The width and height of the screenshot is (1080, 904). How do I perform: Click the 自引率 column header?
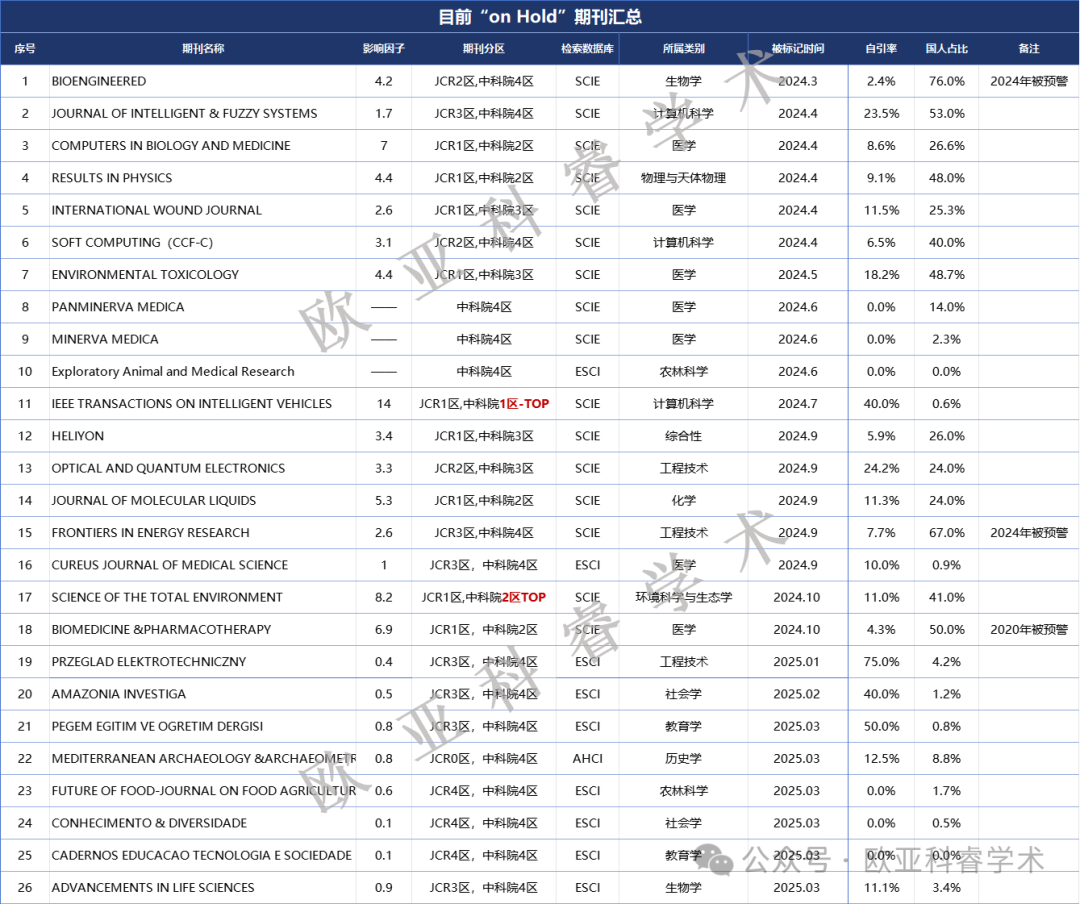881,49
